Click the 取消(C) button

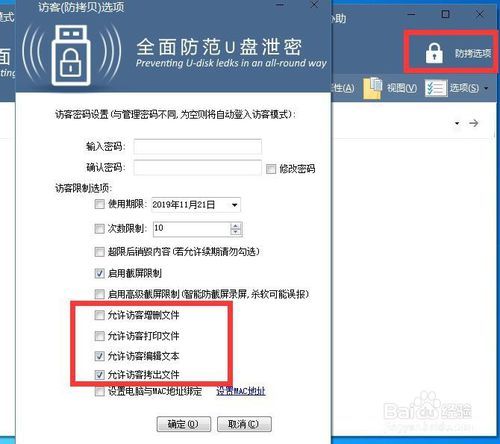tap(244, 424)
